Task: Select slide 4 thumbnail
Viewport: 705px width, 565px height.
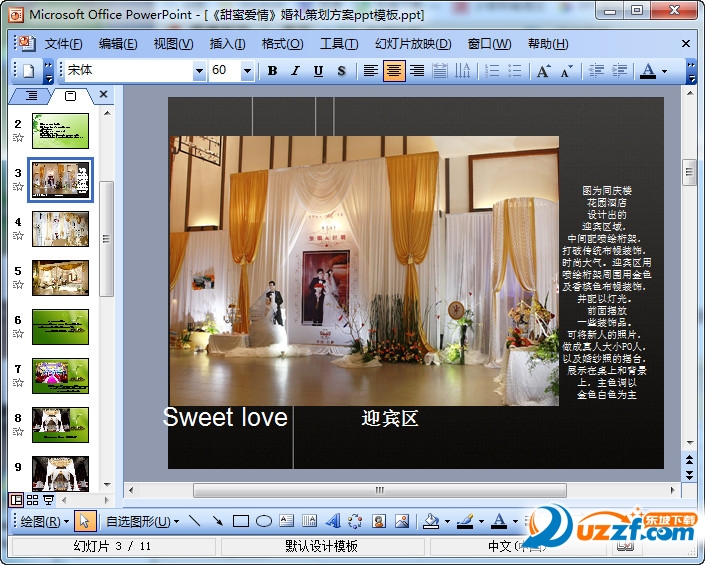Action: tap(60, 229)
